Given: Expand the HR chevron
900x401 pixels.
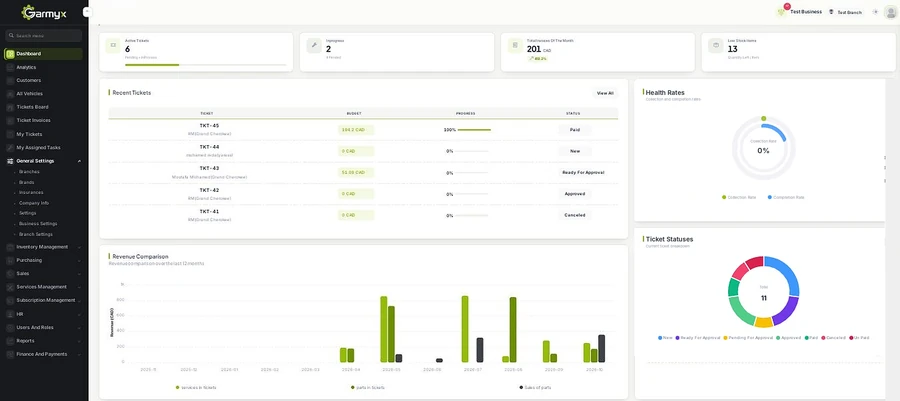Looking at the screenshot, I should pos(79,314).
